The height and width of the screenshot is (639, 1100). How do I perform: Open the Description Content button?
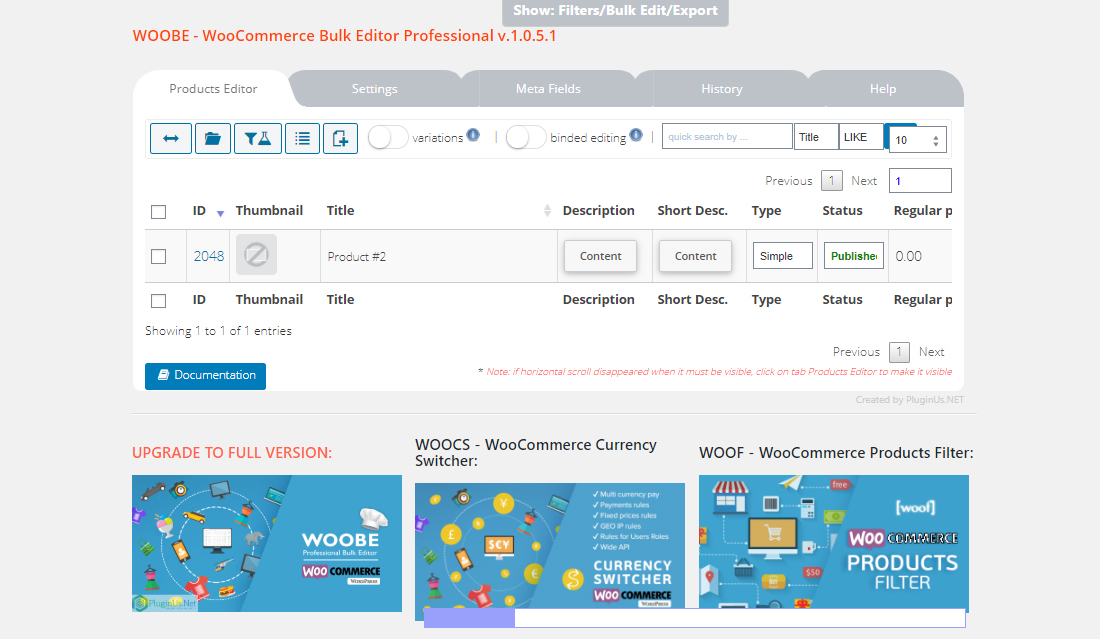tap(601, 256)
